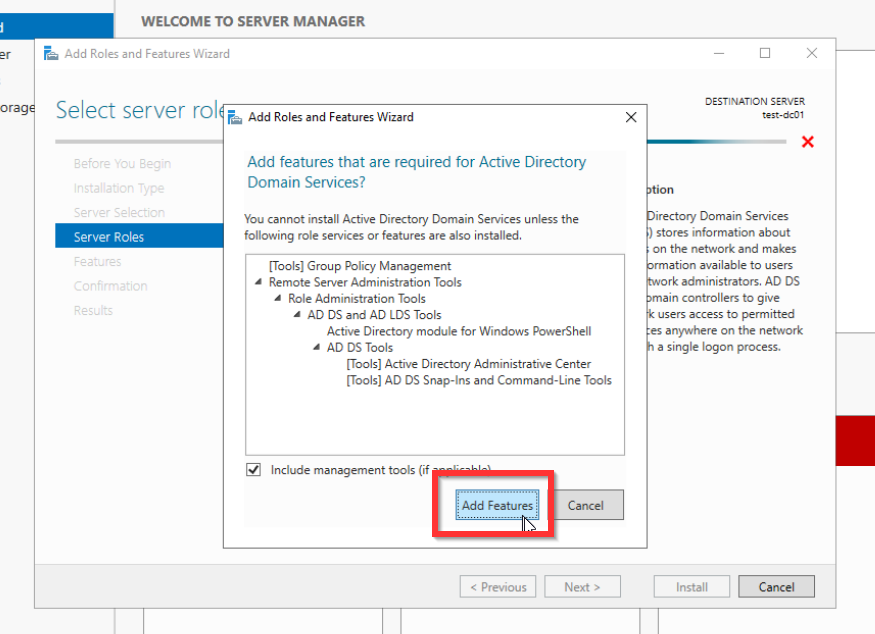
Task: Cancel the required features dialog
Action: coord(585,505)
